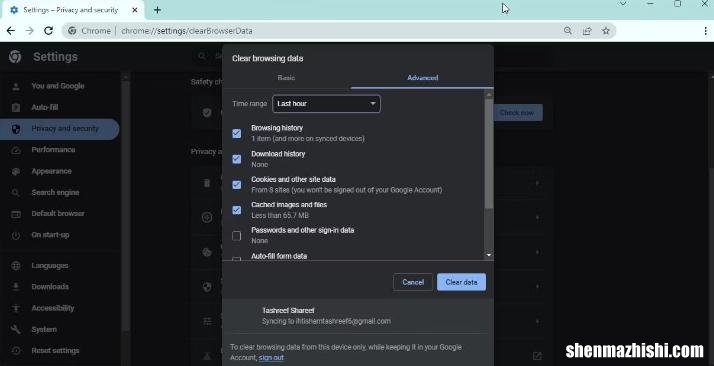Image resolution: width=714 pixels, height=366 pixels.
Task: Open Appearance settings section
Action: tap(51, 171)
